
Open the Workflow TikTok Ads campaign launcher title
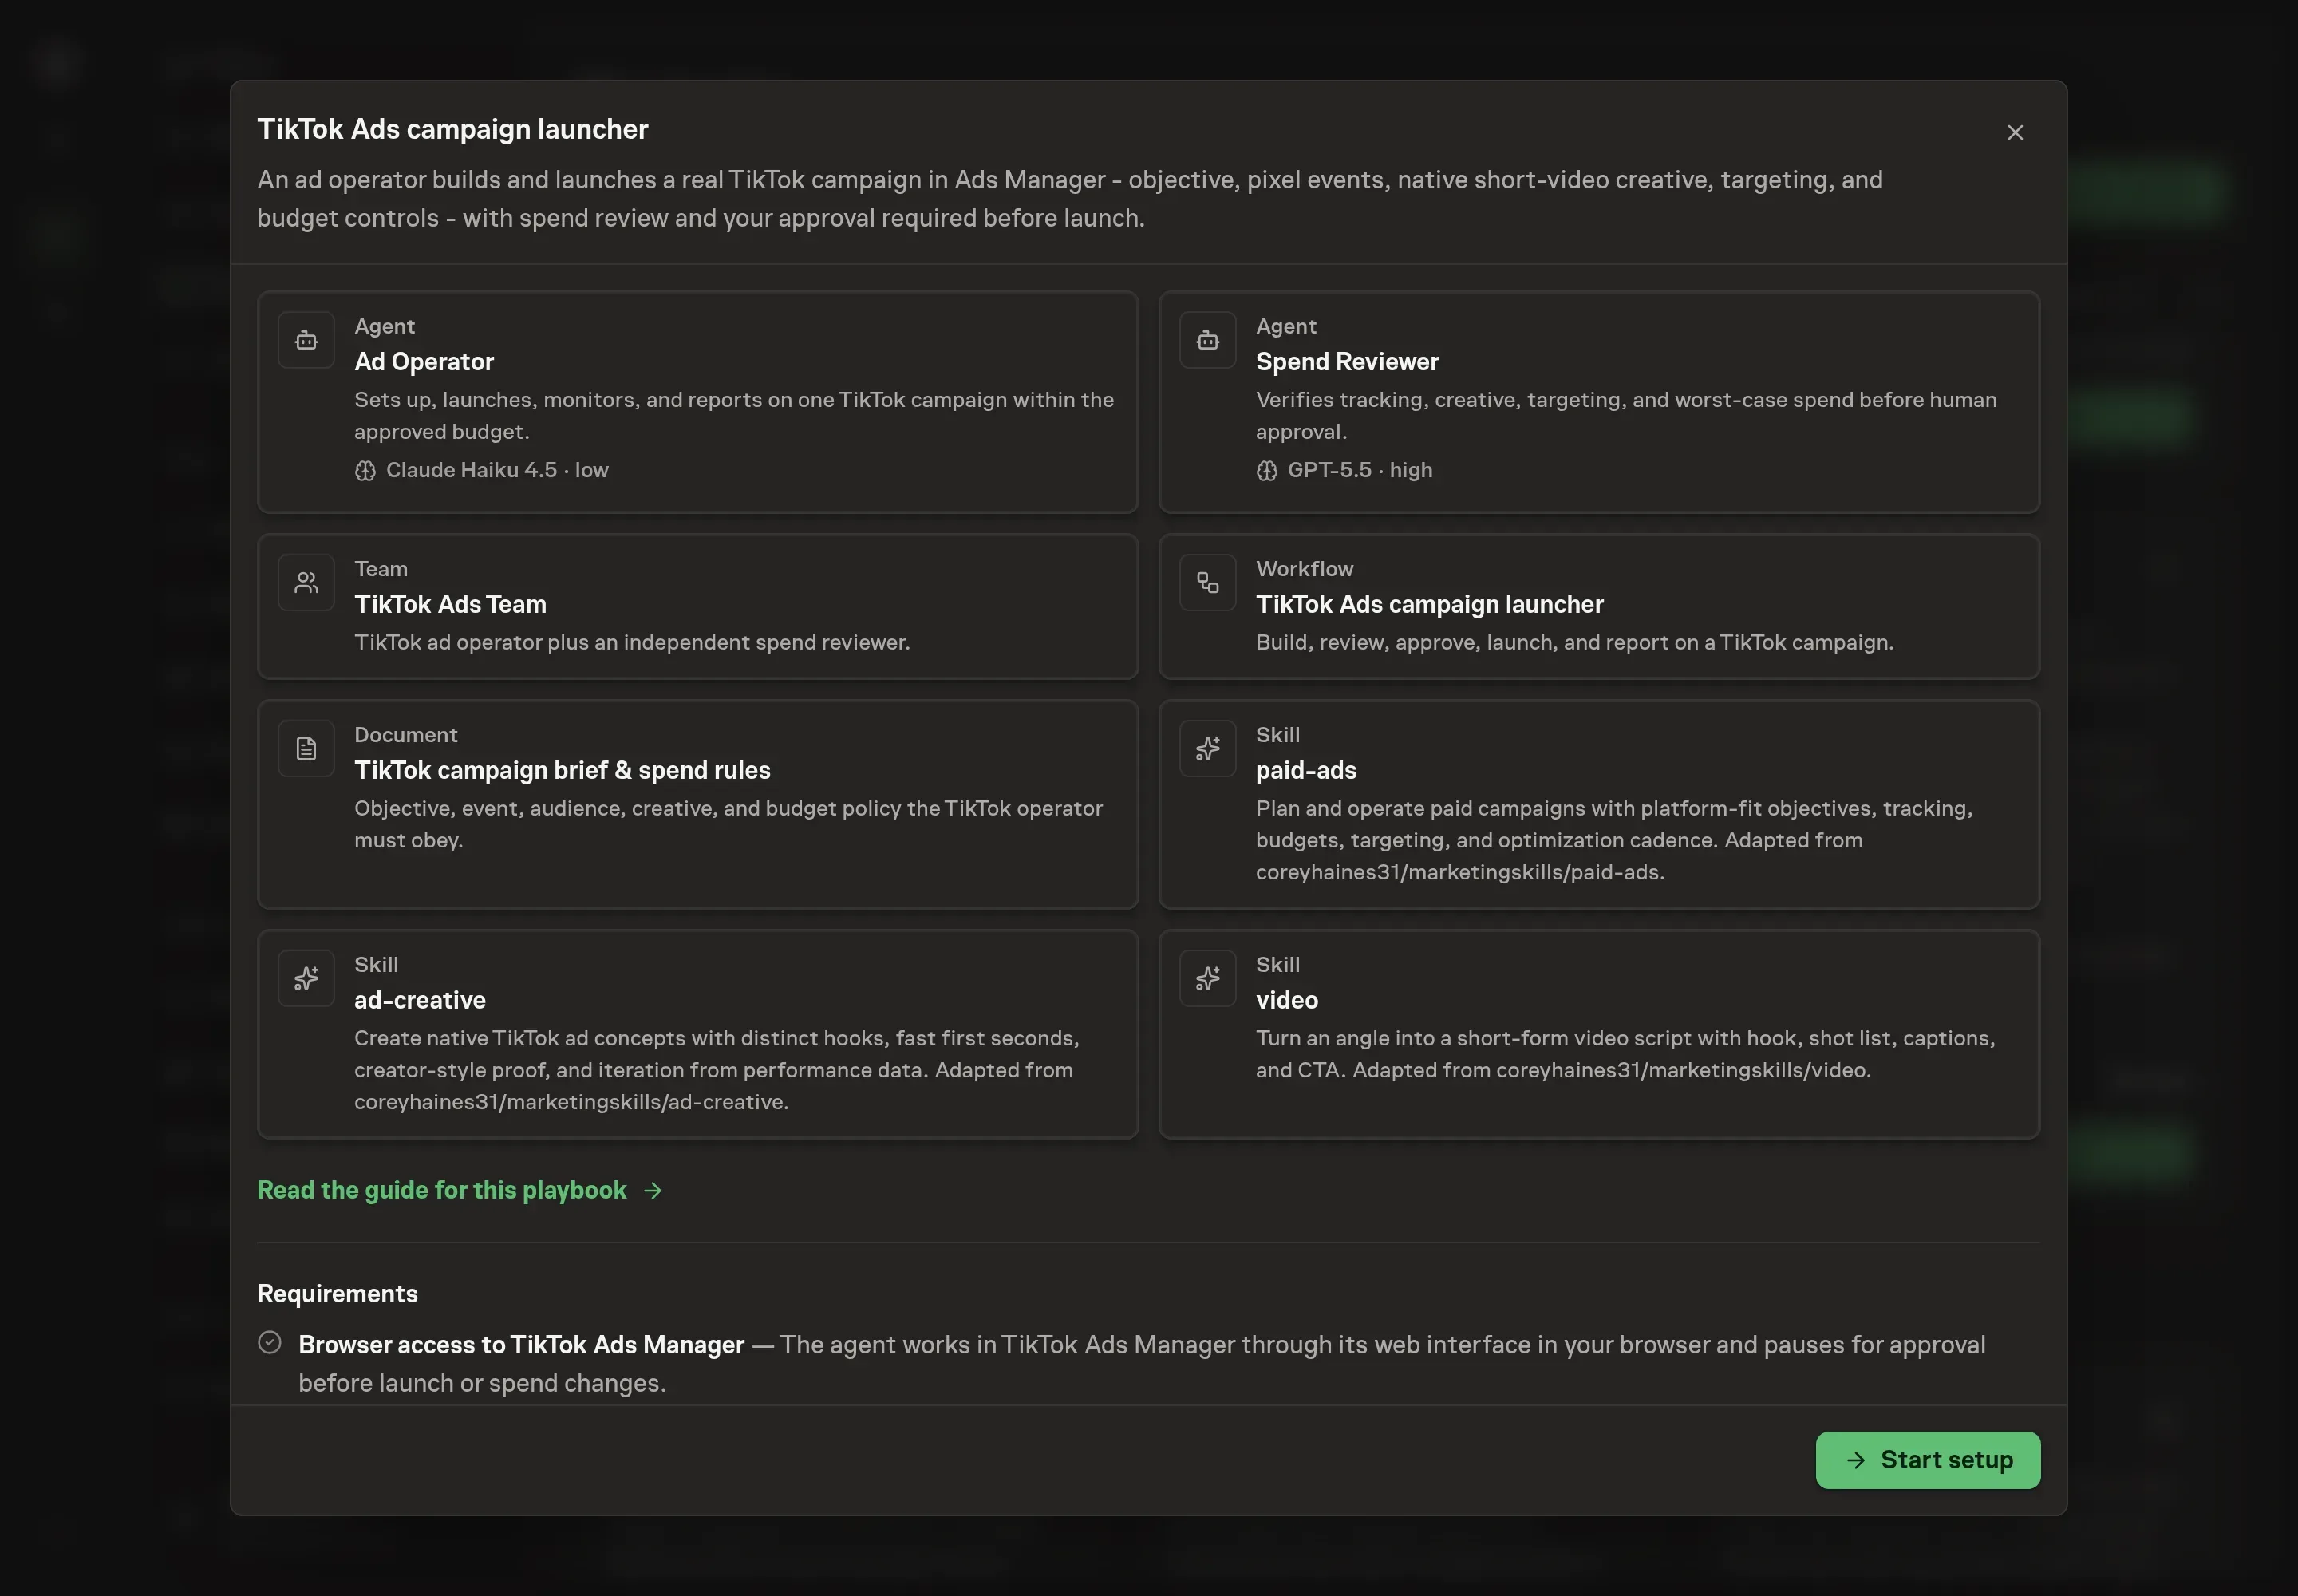(1429, 604)
